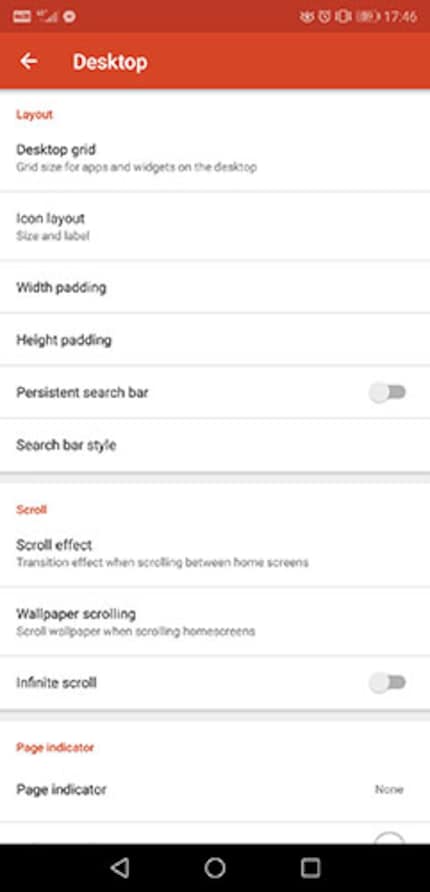Open recent apps with square button

(311, 868)
